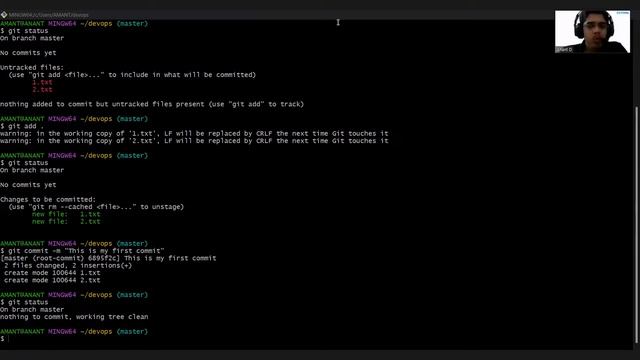Click the terminal vertical scrollbar thumb
Image resolution: width=640 pixels, height=360 pixels.
click(636, 224)
